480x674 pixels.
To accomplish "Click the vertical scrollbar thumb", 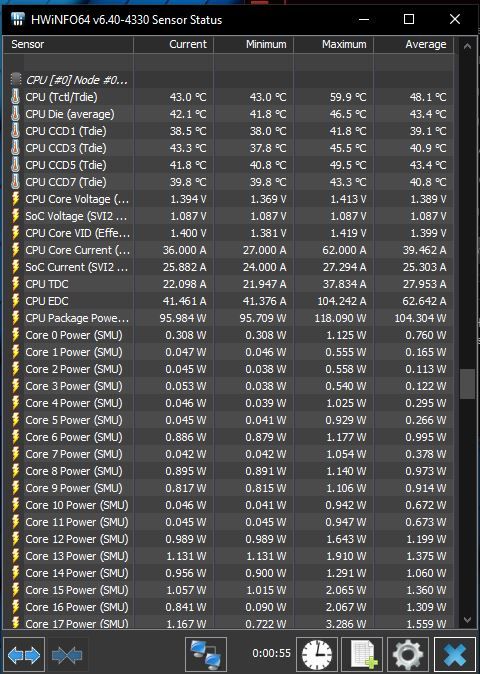I will pos(467,384).
